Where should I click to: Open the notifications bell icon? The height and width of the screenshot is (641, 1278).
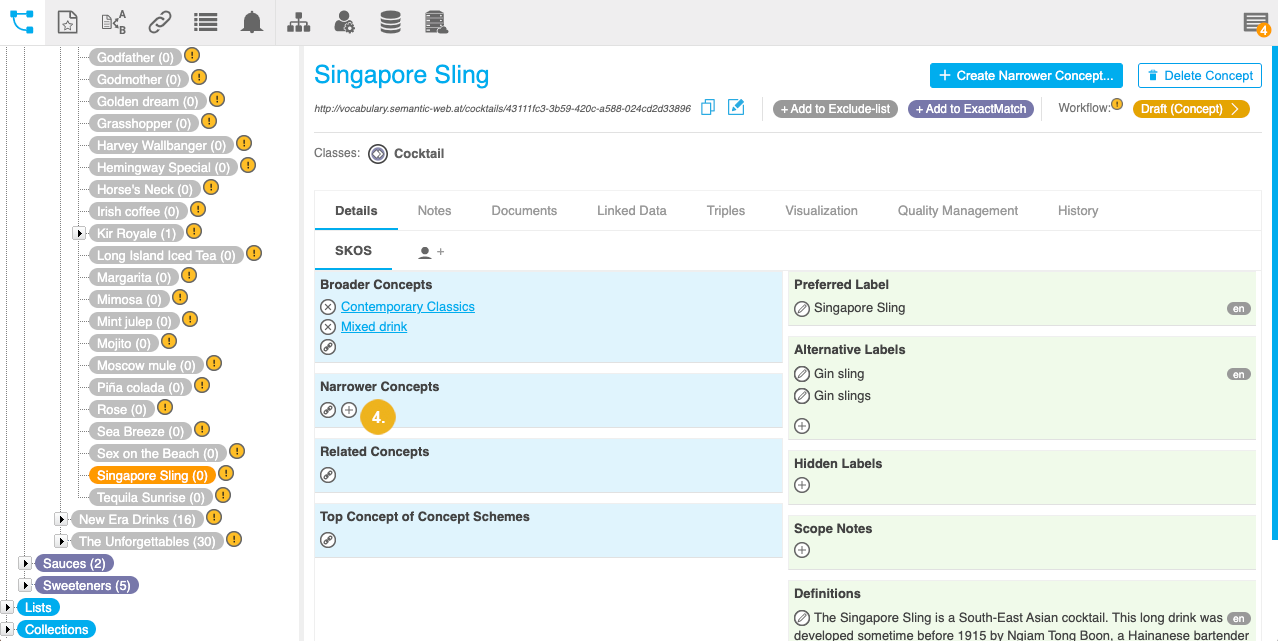pyautogui.click(x=252, y=22)
